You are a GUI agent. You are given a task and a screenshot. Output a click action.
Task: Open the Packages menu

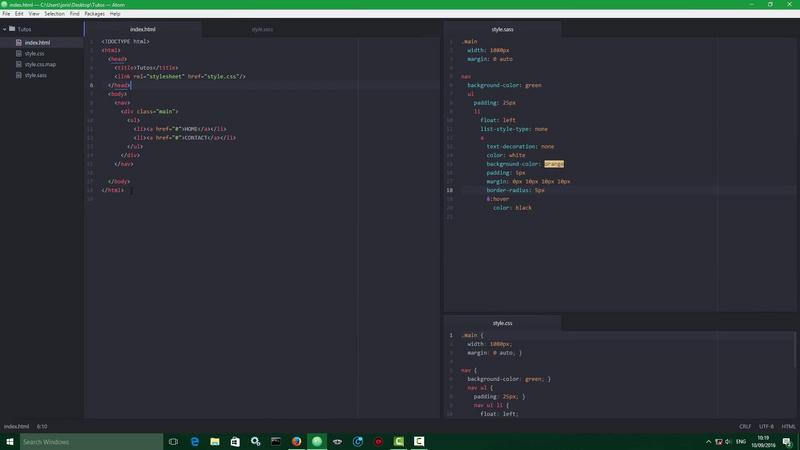(94, 14)
